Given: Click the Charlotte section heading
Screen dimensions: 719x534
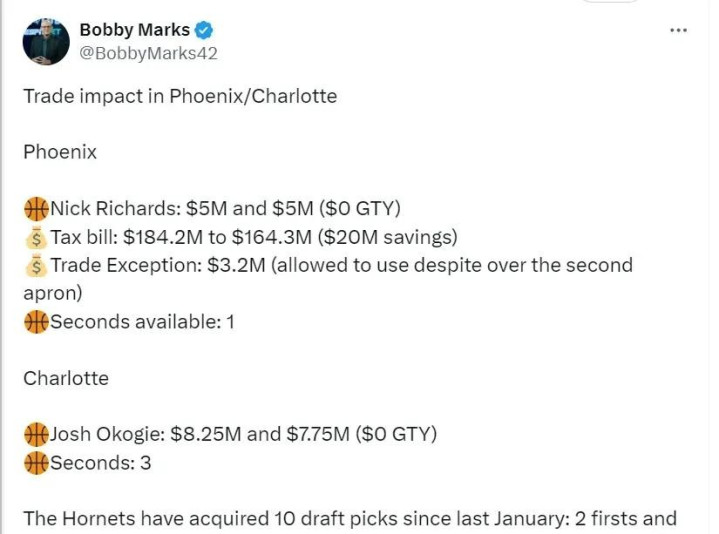Looking at the screenshot, I should tap(66, 378).
